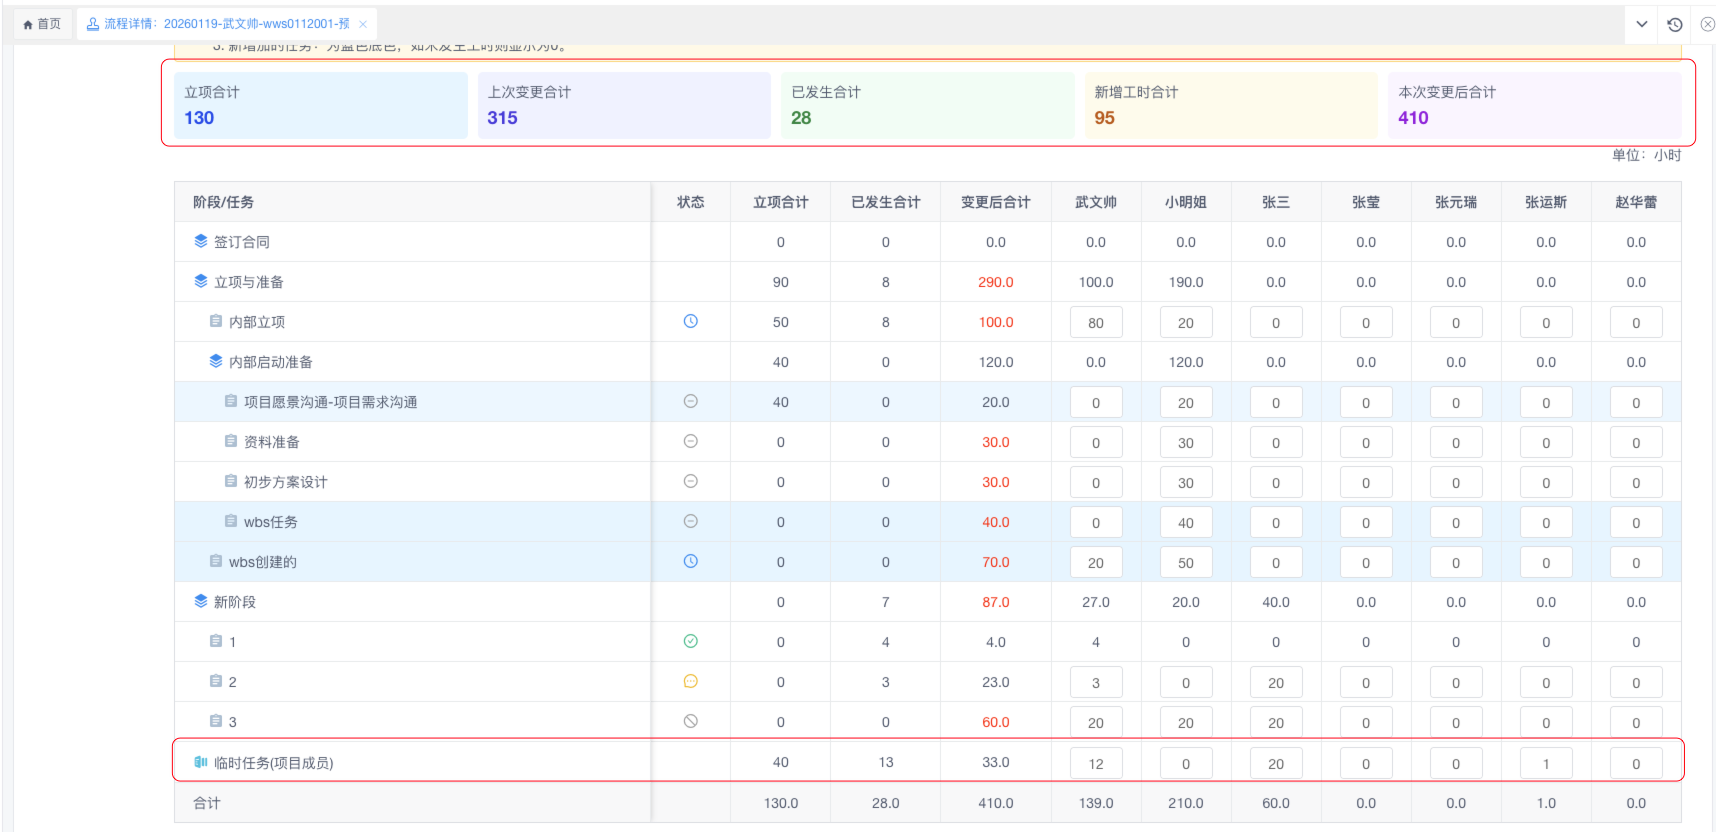
Task: Click the clock status icon for wbs创建的
Action: point(690,561)
